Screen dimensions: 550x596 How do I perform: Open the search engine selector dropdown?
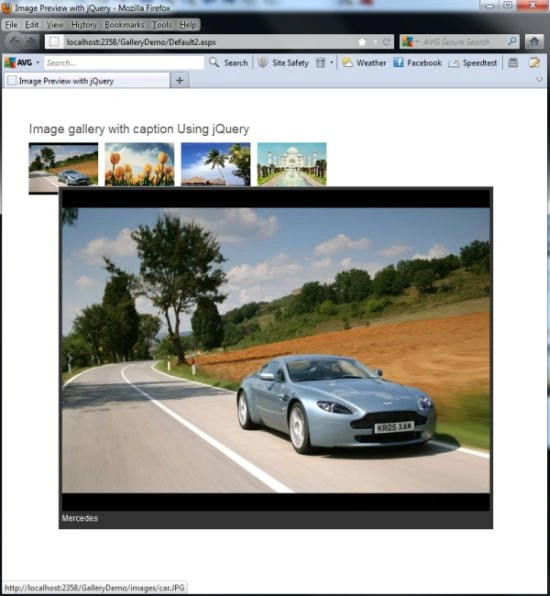click(411, 42)
